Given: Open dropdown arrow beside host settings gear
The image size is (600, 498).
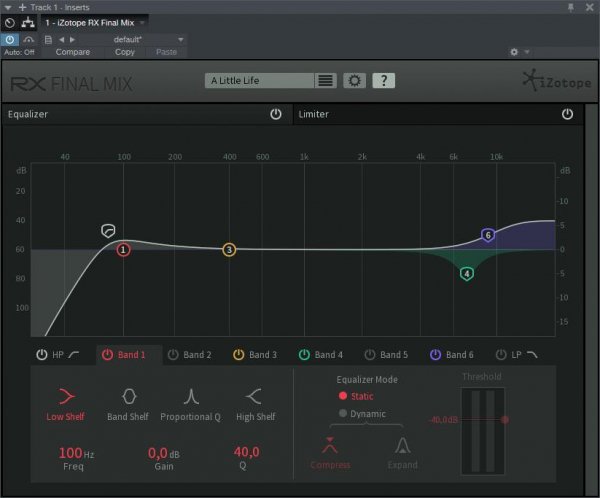Looking at the screenshot, I should (x=527, y=52).
